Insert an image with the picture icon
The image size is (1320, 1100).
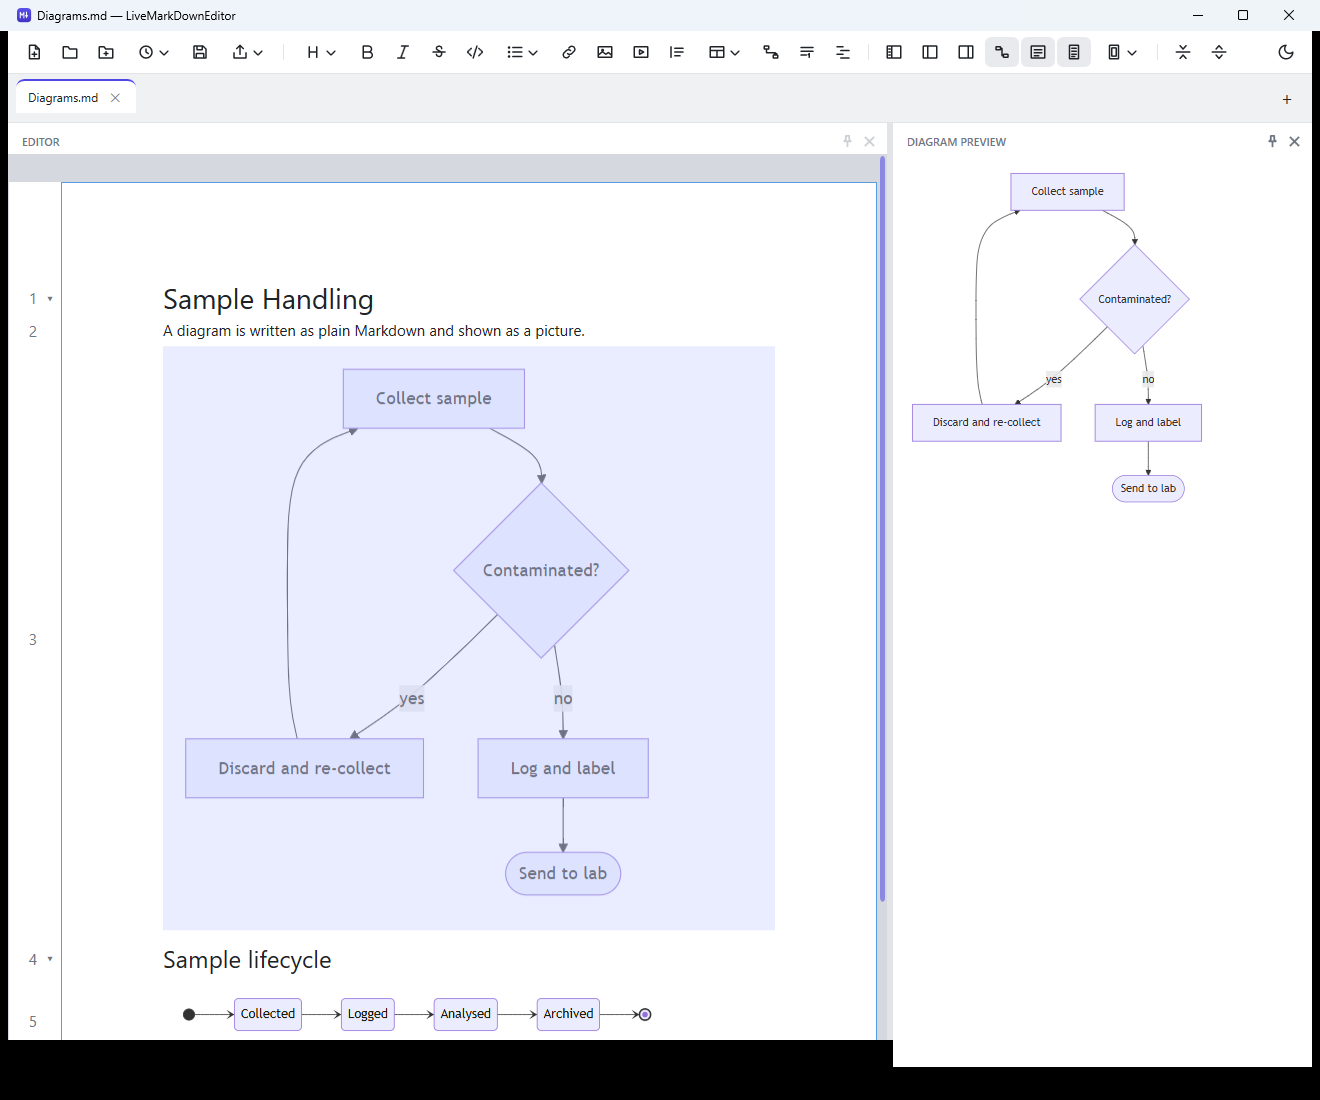point(605,52)
